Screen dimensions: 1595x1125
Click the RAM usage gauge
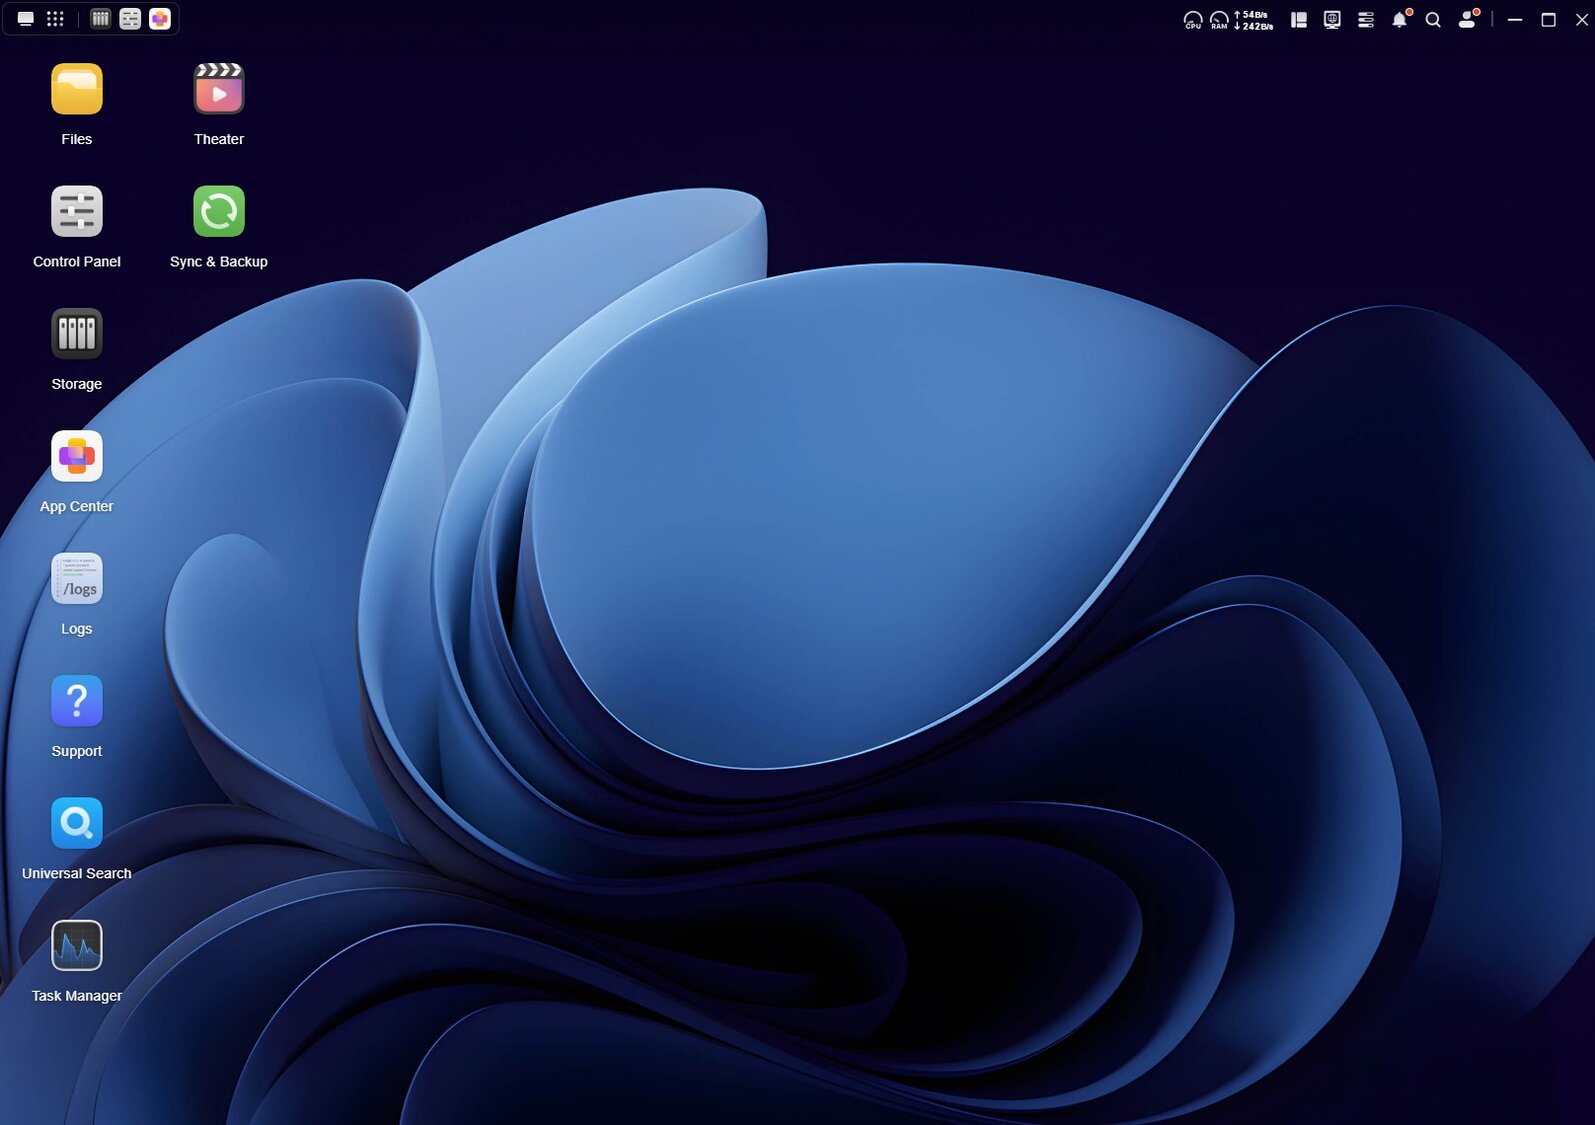pos(1219,19)
